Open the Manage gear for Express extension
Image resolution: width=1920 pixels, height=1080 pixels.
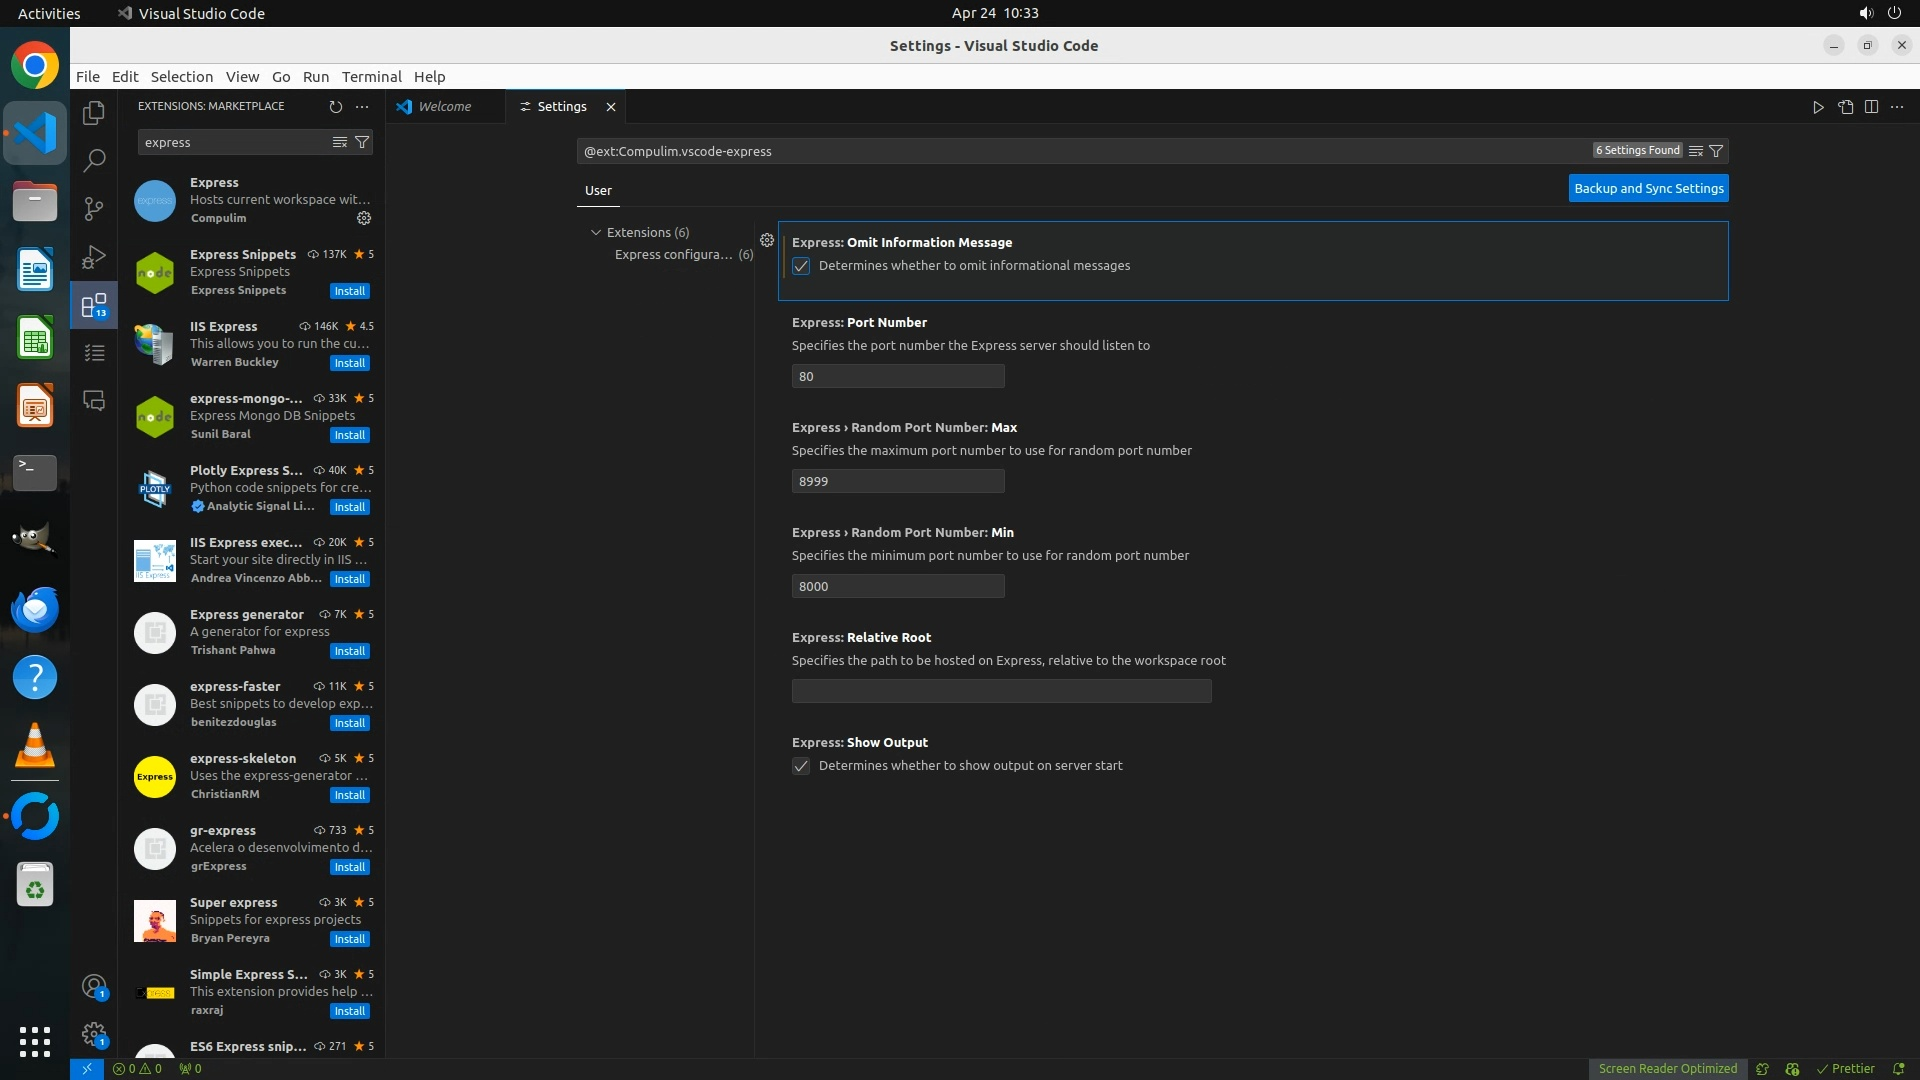tap(364, 218)
